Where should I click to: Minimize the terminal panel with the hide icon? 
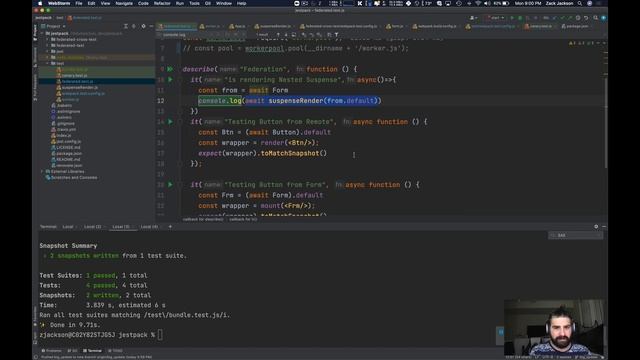point(604,227)
